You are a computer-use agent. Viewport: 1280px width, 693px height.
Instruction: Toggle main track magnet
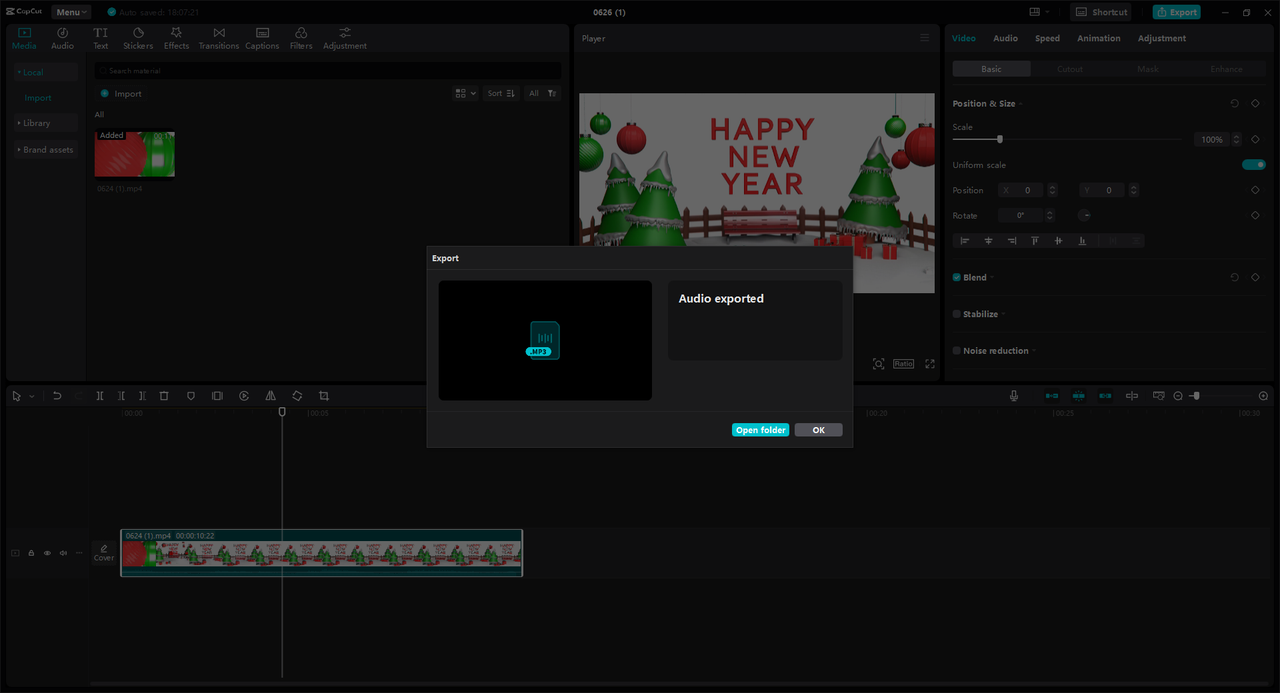tap(1051, 396)
